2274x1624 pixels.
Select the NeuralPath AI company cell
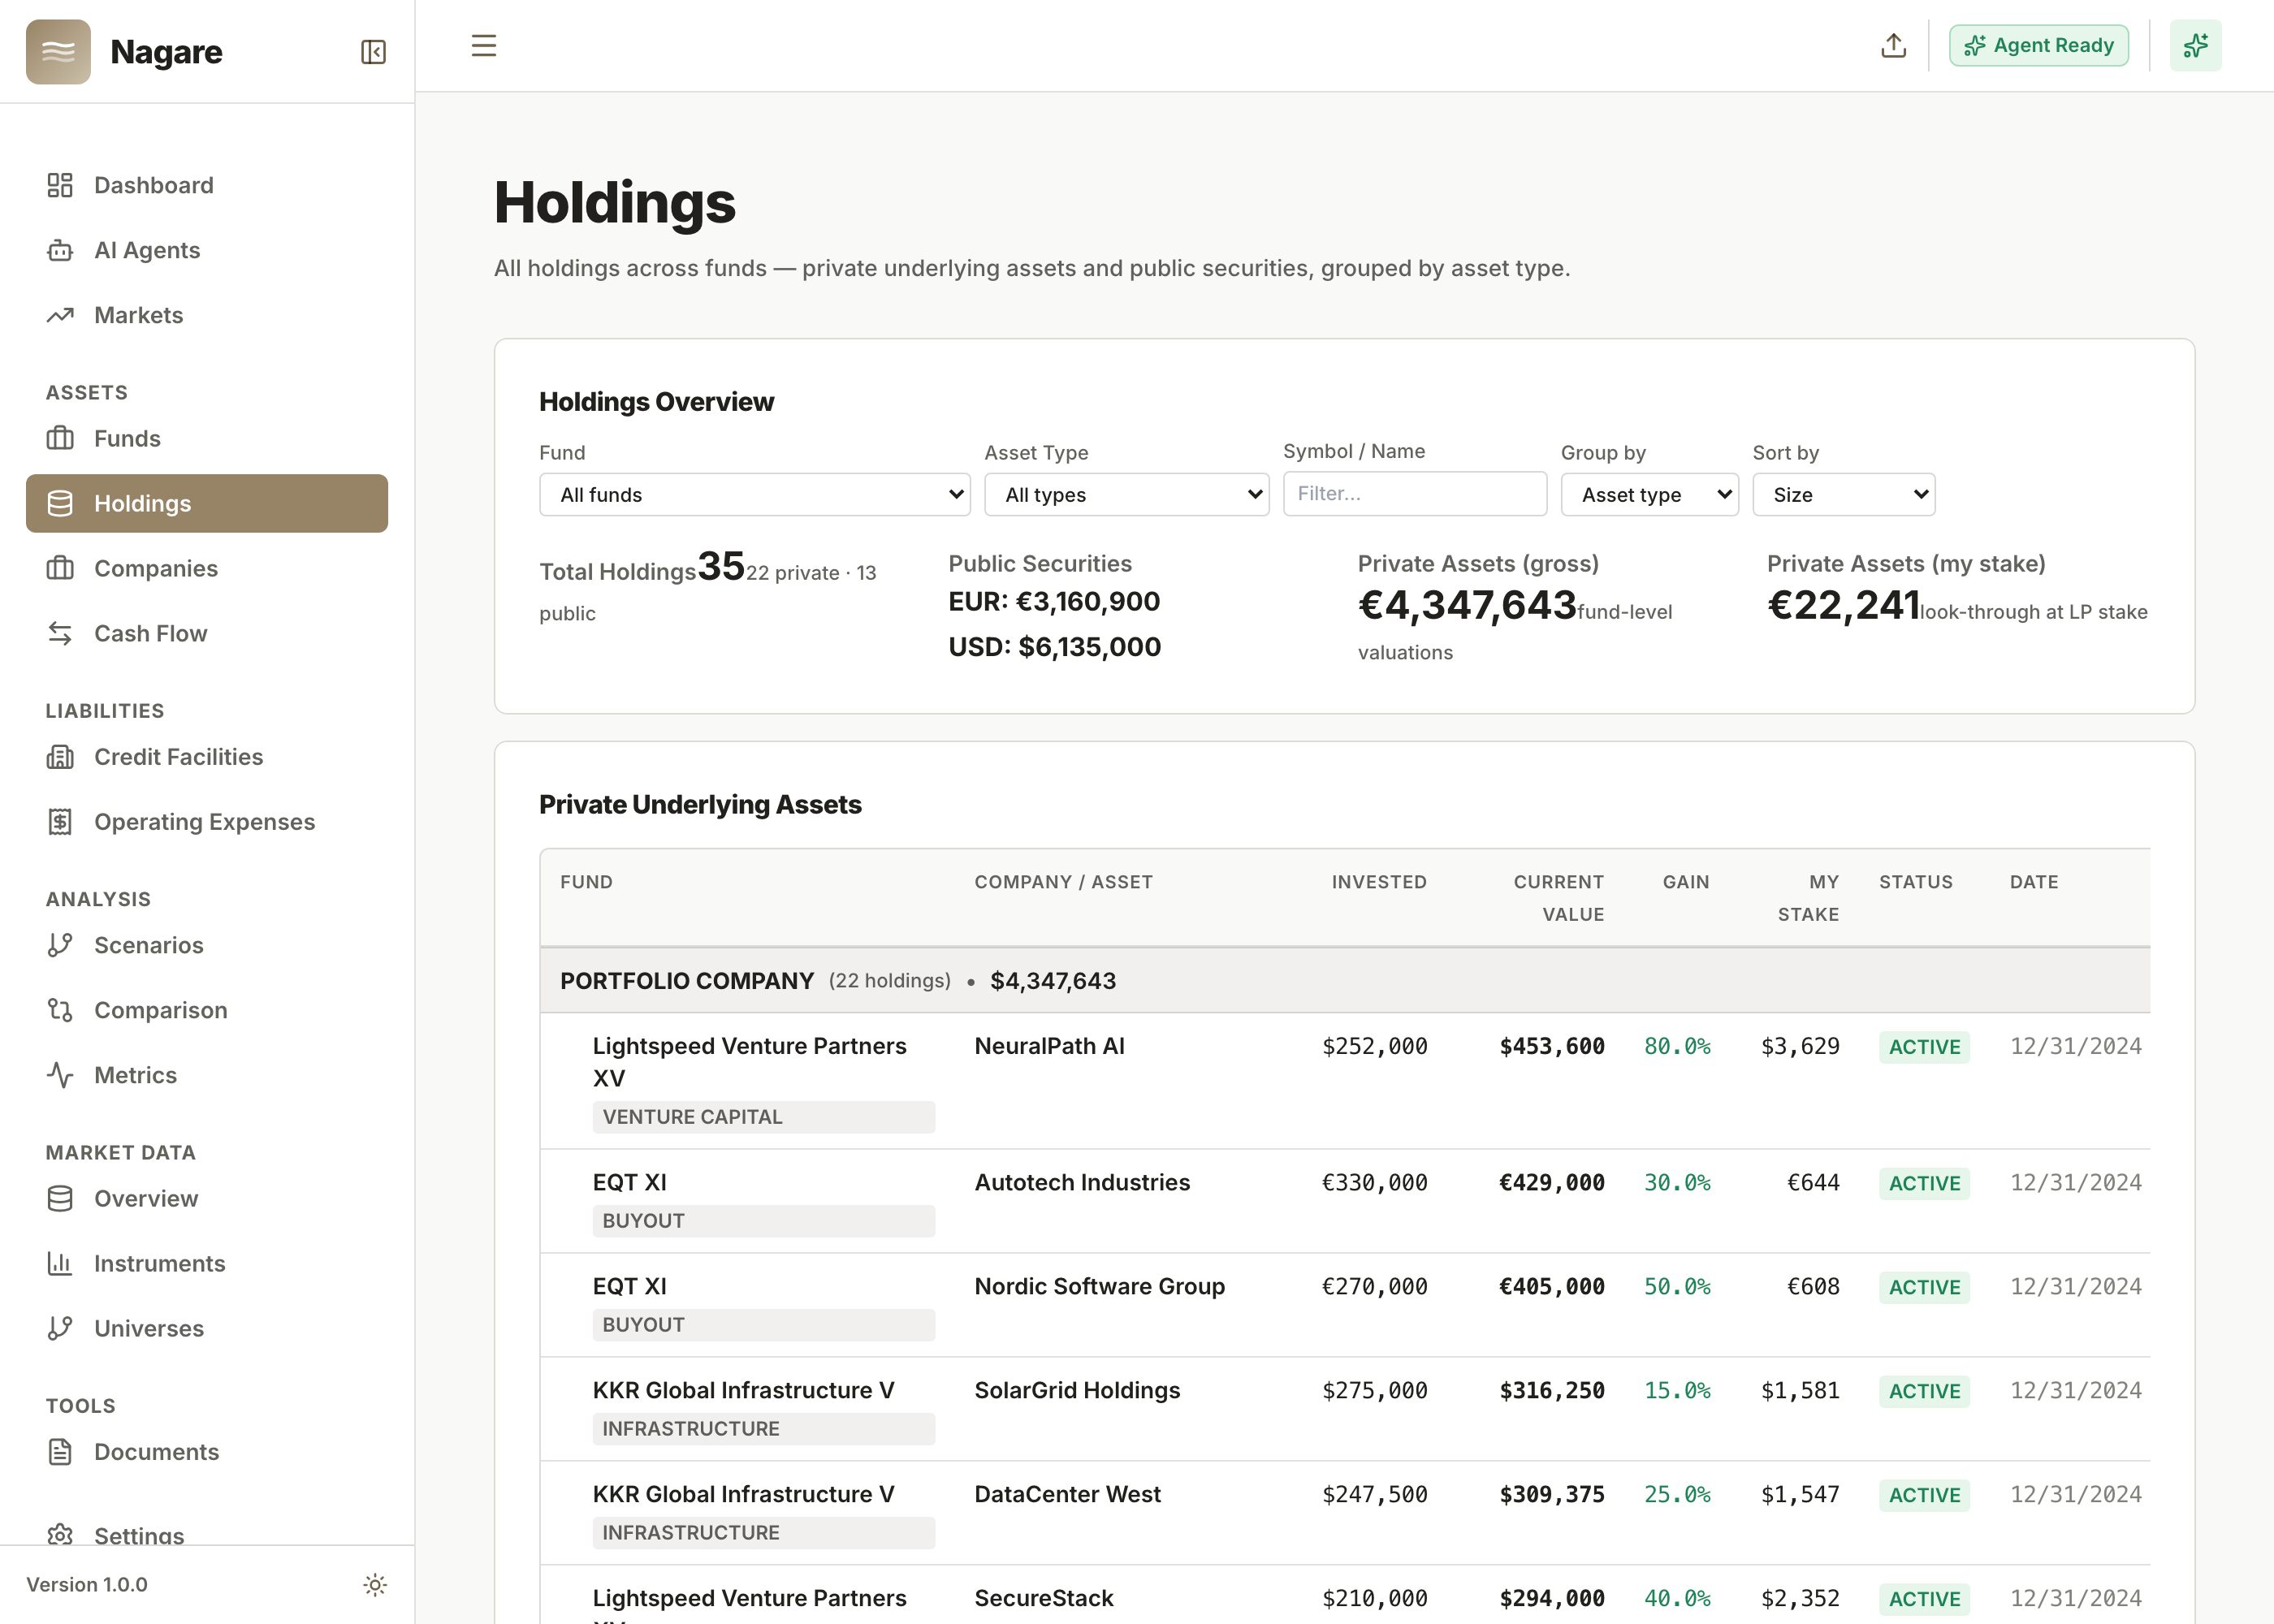click(1049, 1046)
